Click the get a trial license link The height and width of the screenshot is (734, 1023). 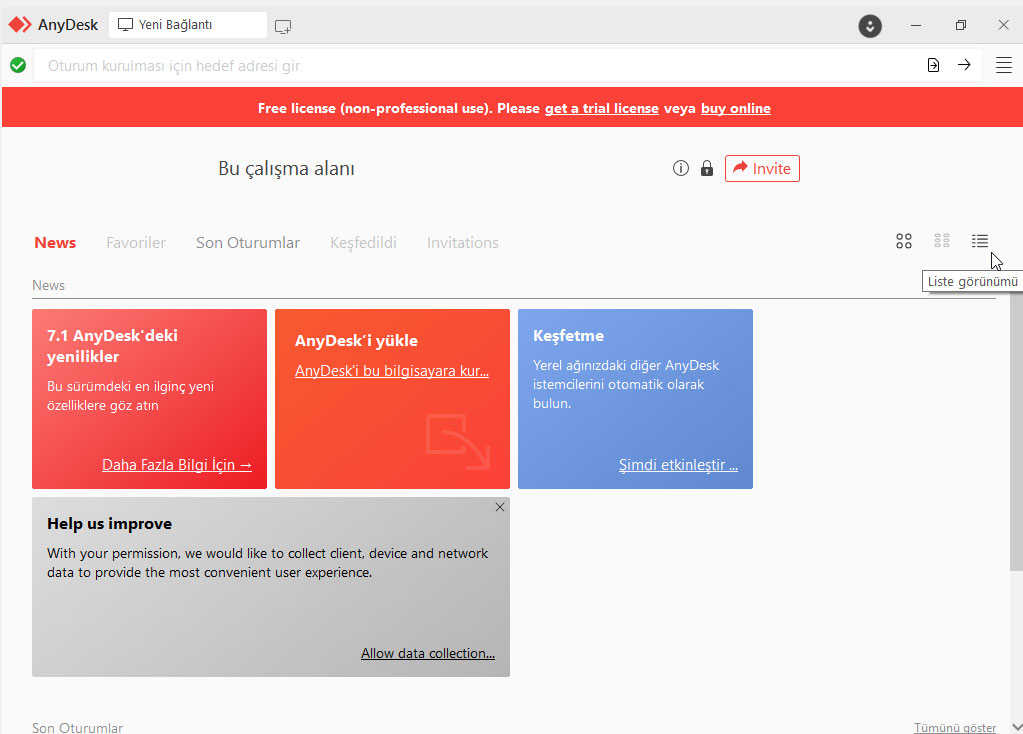[601, 108]
